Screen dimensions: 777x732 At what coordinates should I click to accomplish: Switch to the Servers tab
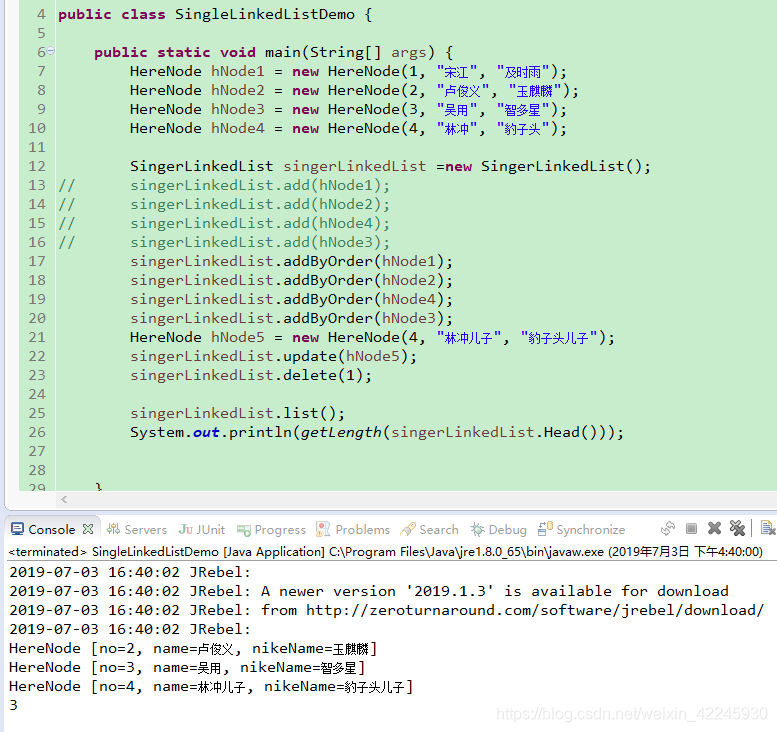pos(137,529)
